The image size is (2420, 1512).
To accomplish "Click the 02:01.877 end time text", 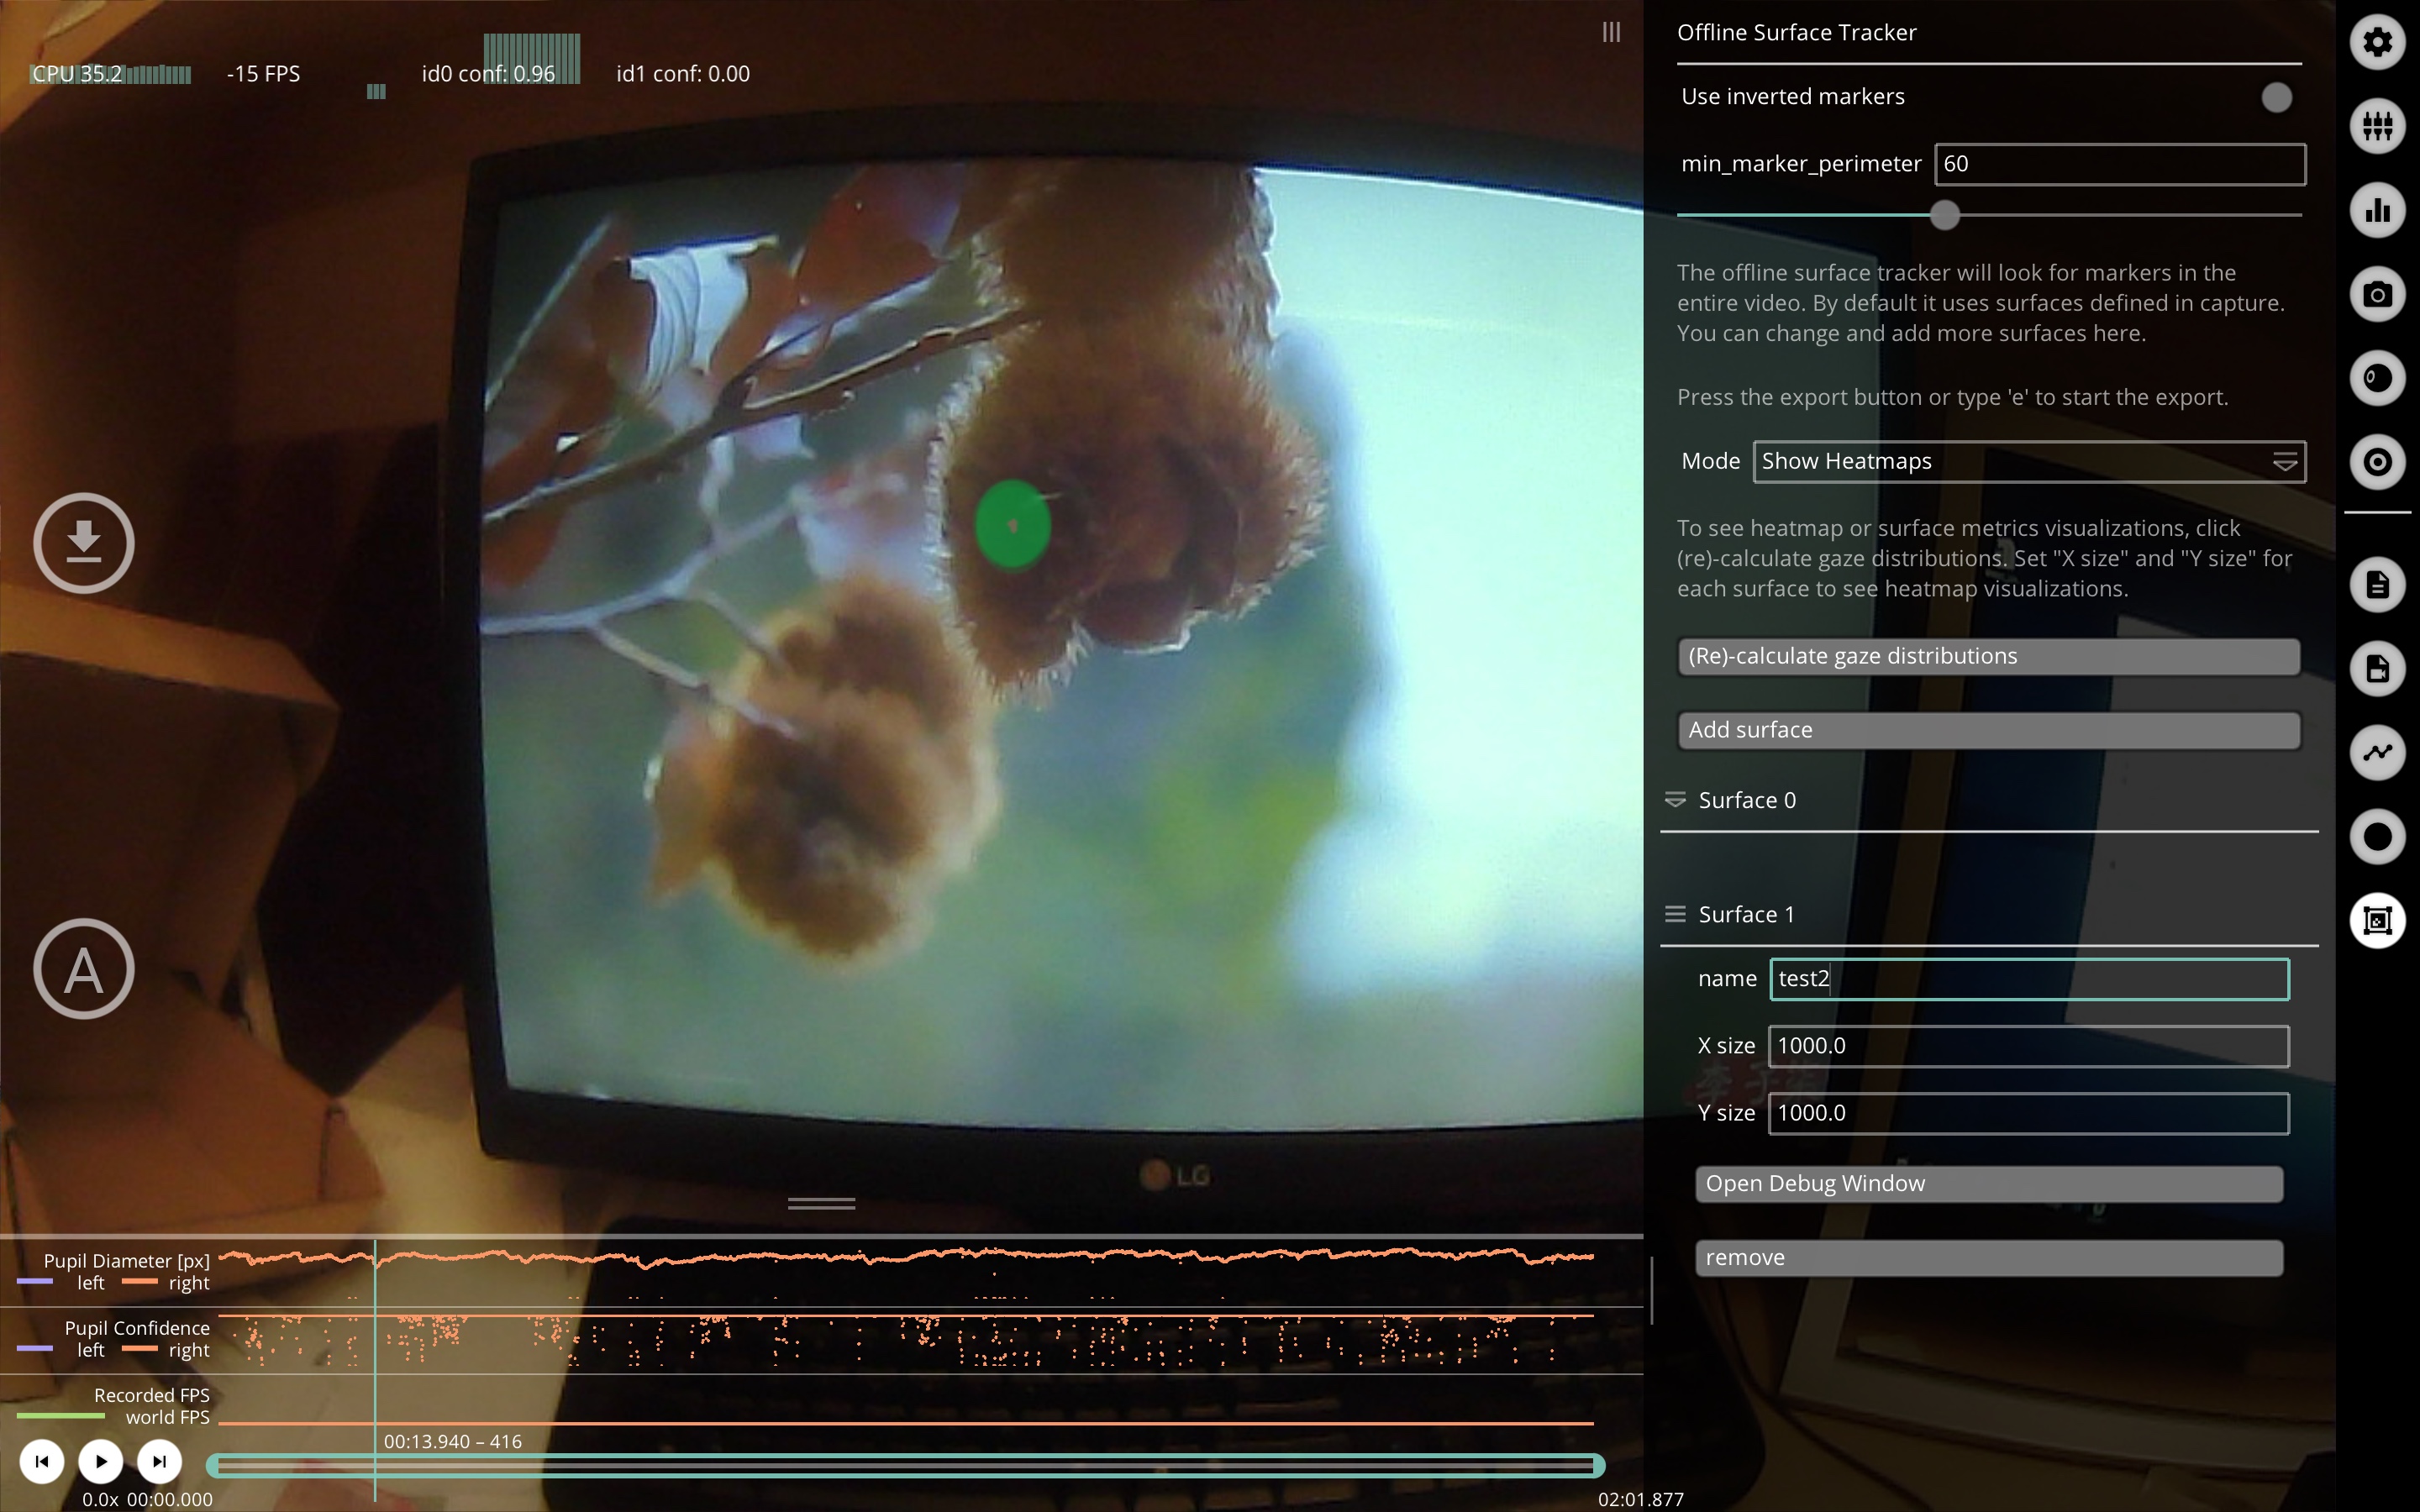I will [x=1641, y=1499].
